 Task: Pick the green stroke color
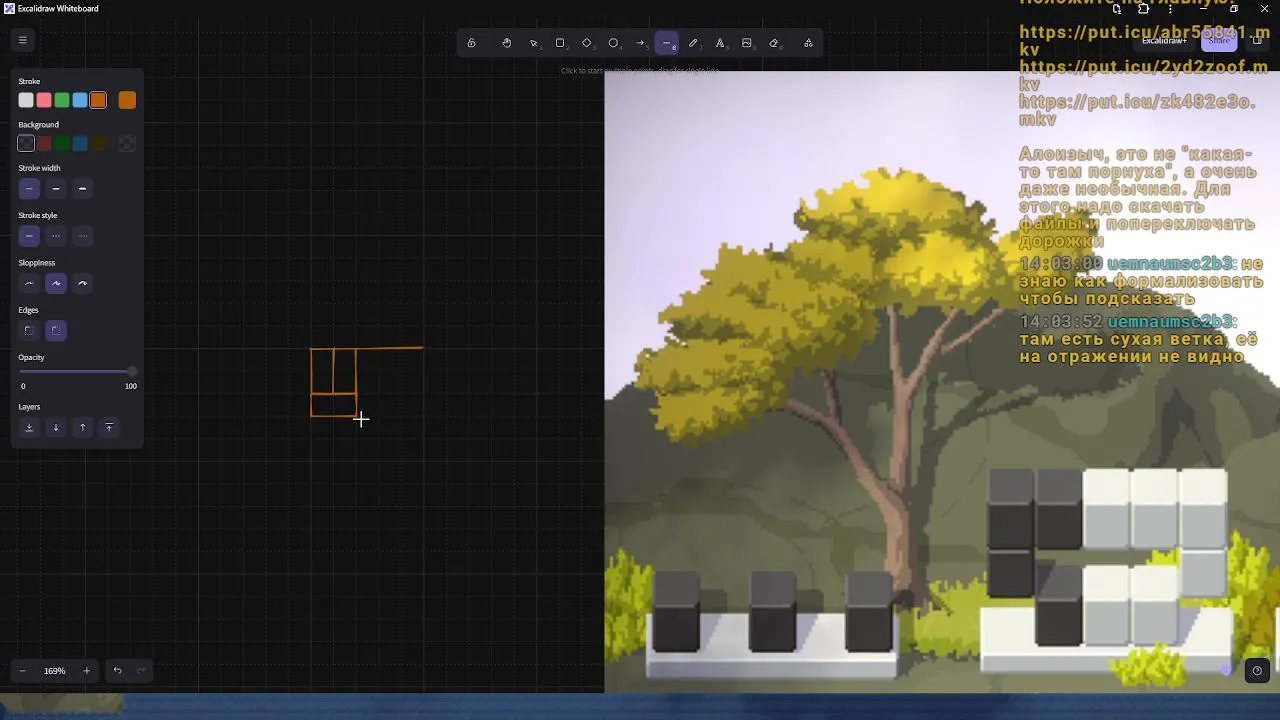tap(62, 100)
